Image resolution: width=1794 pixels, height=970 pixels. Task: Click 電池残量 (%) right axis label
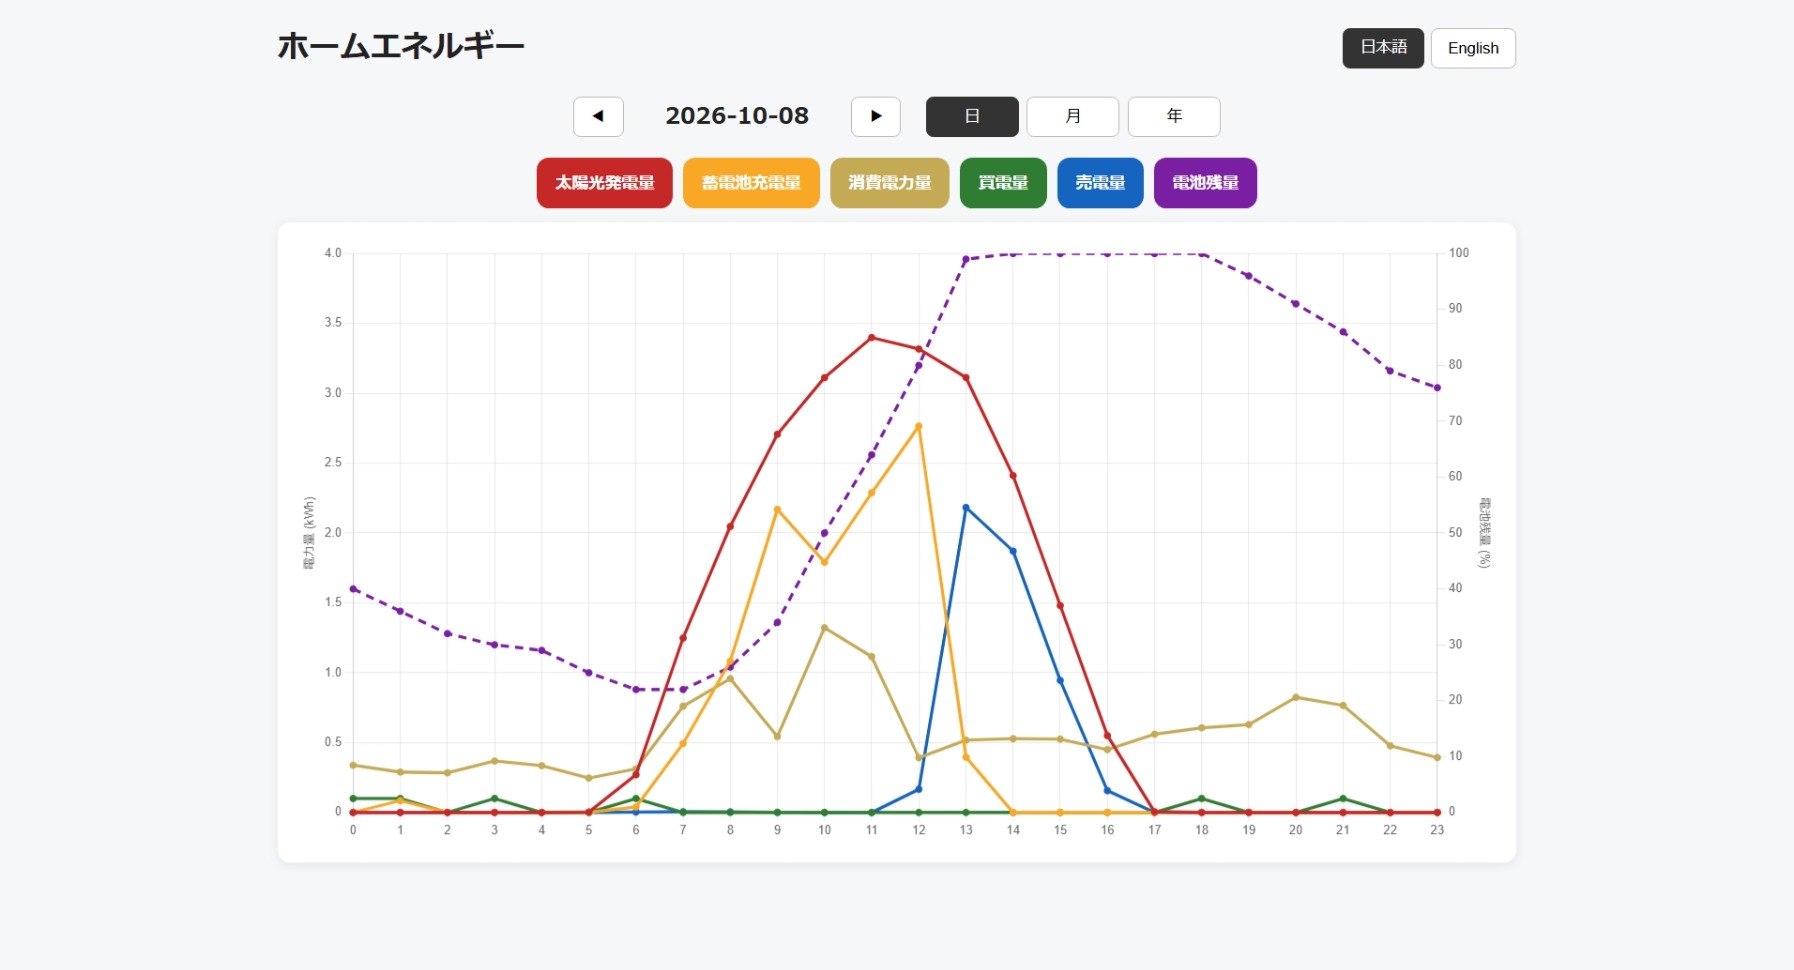click(x=1484, y=533)
